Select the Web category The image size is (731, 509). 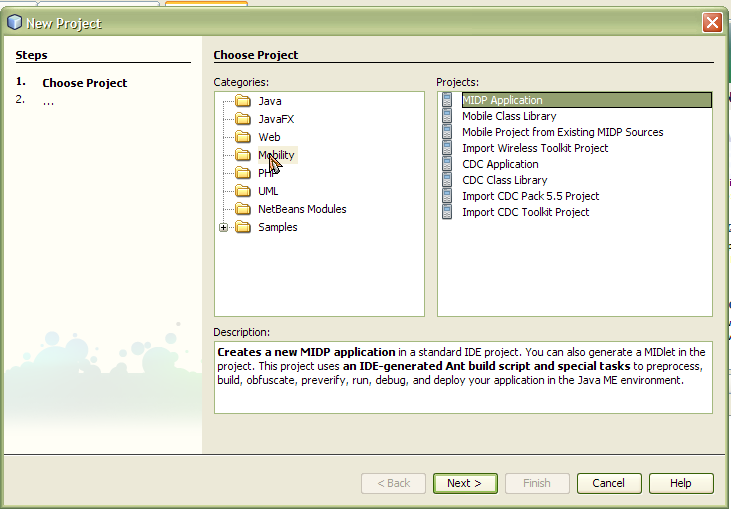point(269,137)
